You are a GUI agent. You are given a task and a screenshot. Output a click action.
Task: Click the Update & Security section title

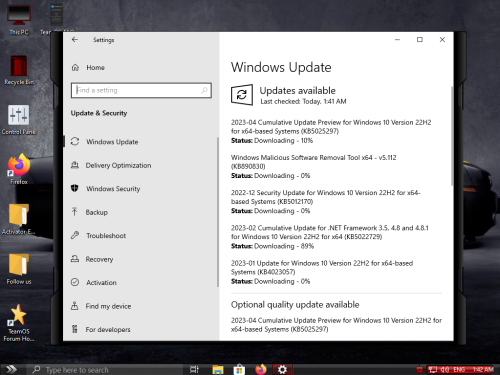click(x=99, y=113)
